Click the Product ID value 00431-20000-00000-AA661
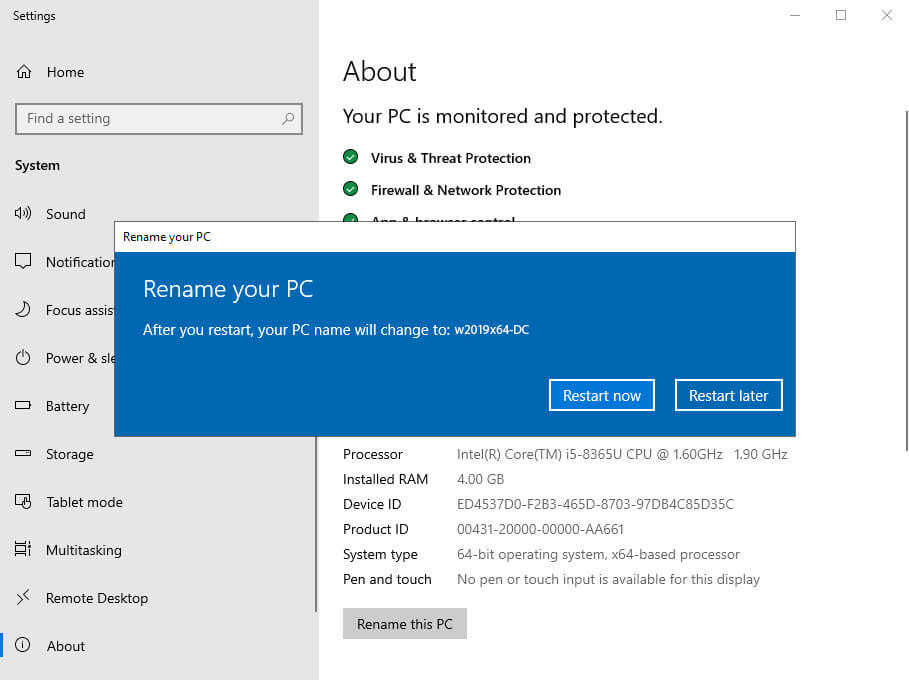909x680 pixels. (x=540, y=529)
